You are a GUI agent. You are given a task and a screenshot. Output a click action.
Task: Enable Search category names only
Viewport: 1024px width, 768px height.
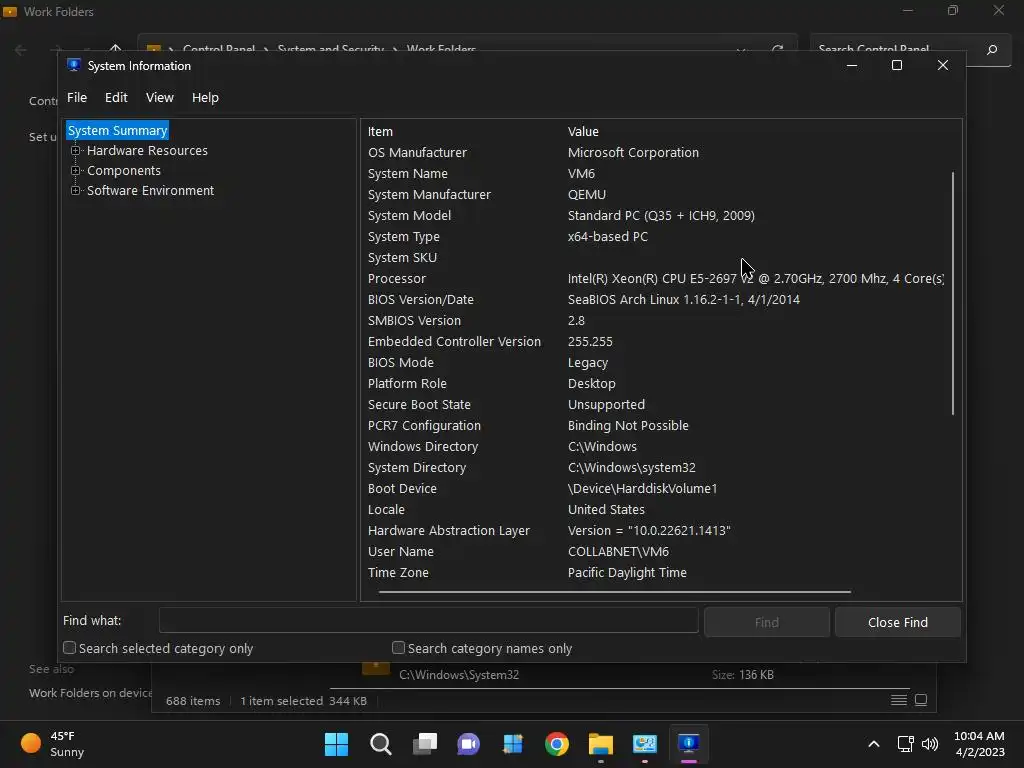tap(398, 648)
